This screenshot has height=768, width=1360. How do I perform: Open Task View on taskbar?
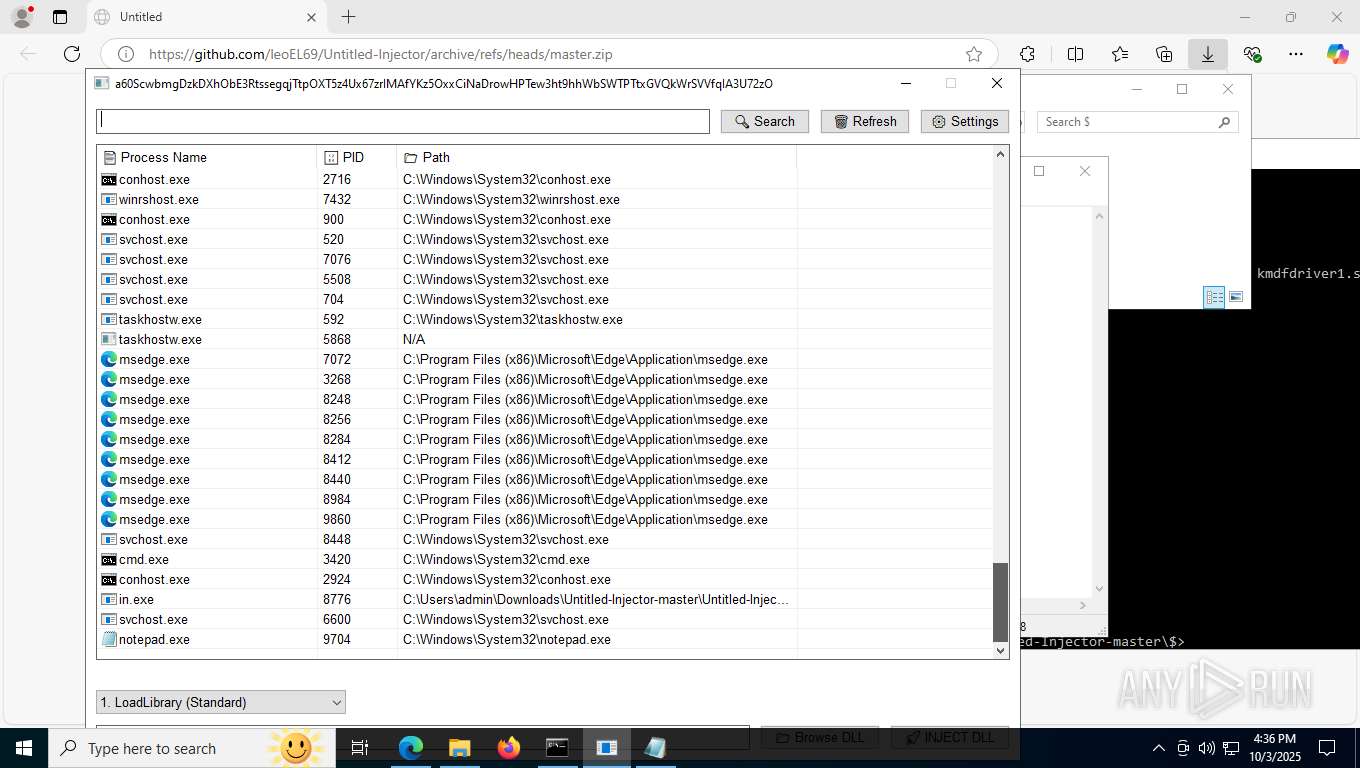[x=360, y=748]
